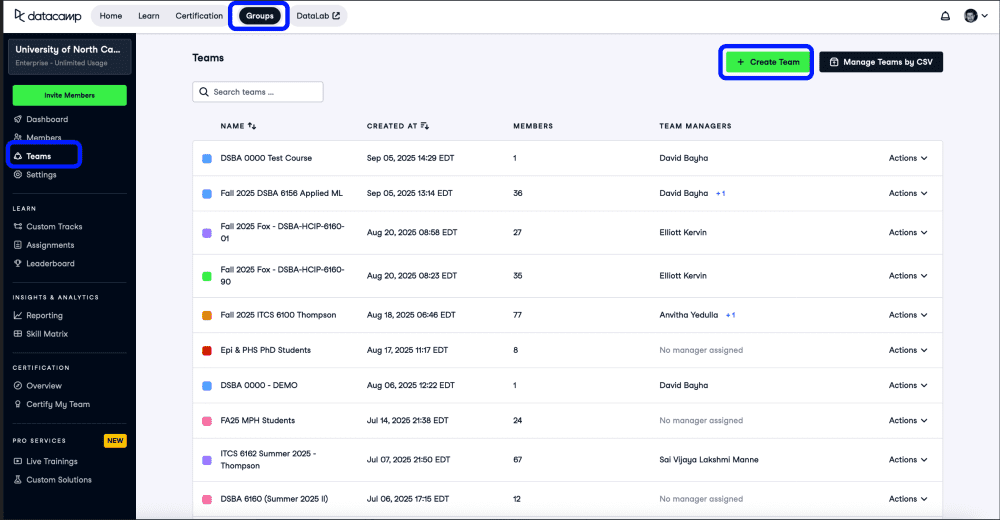
Task: Click the Search teams input field
Action: 258,92
